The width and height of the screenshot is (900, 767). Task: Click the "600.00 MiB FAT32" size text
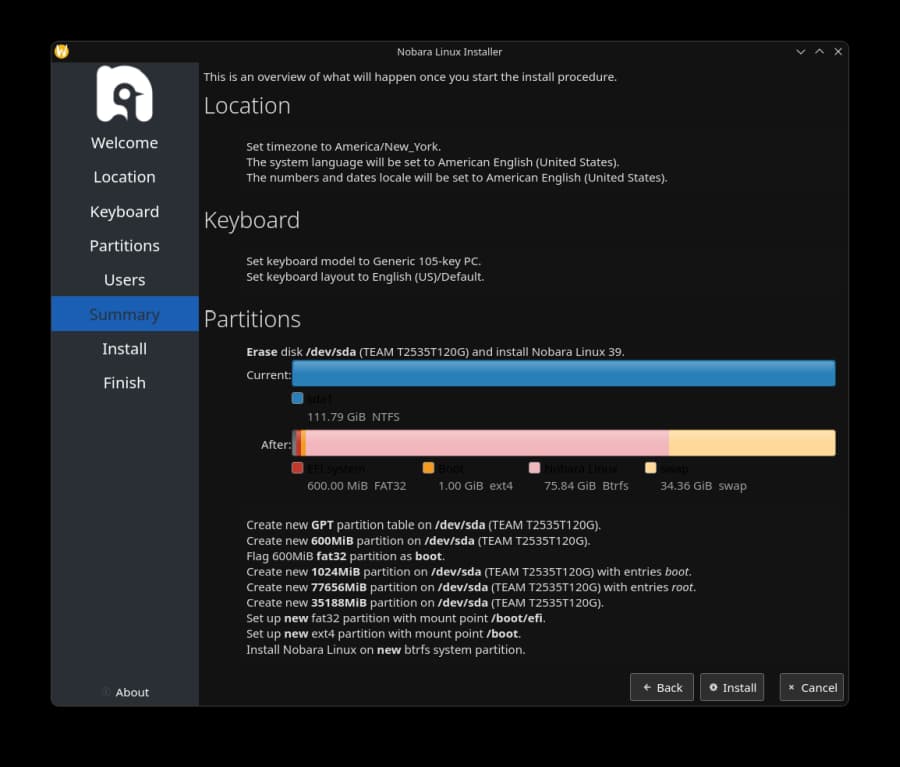point(356,486)
